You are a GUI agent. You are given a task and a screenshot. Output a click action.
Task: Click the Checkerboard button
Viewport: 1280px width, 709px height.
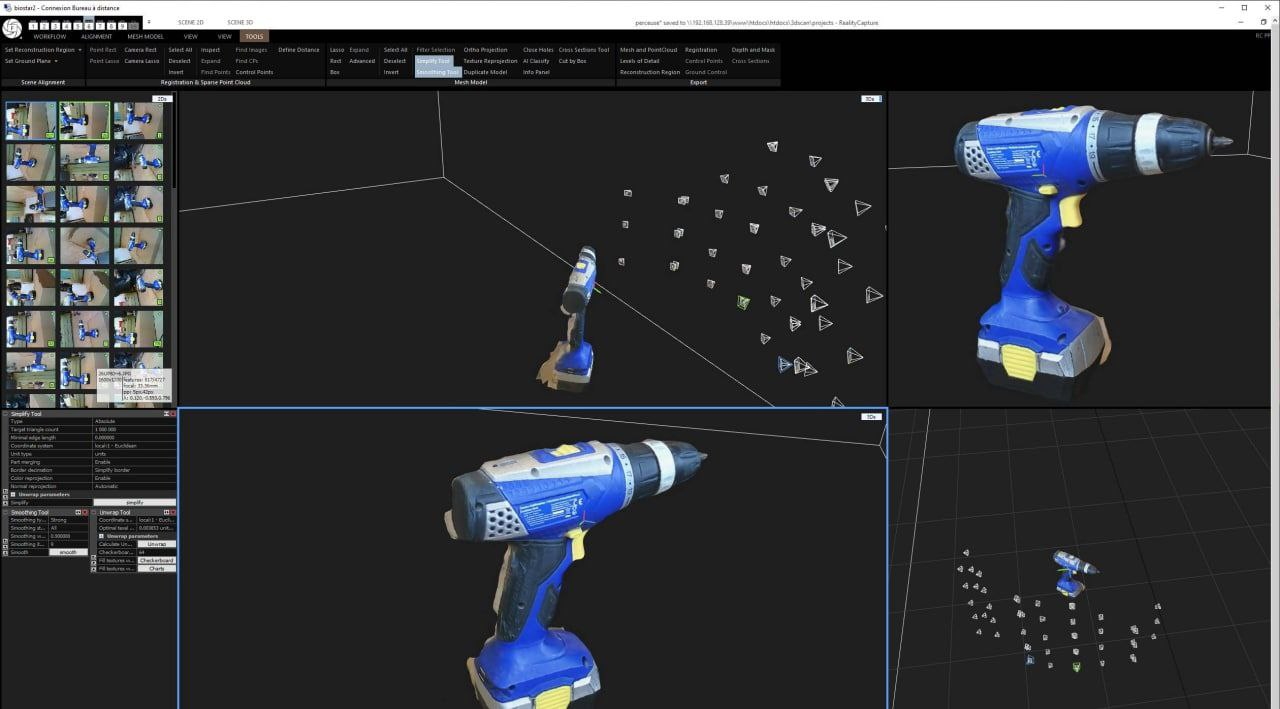click(x=156, y=560)
